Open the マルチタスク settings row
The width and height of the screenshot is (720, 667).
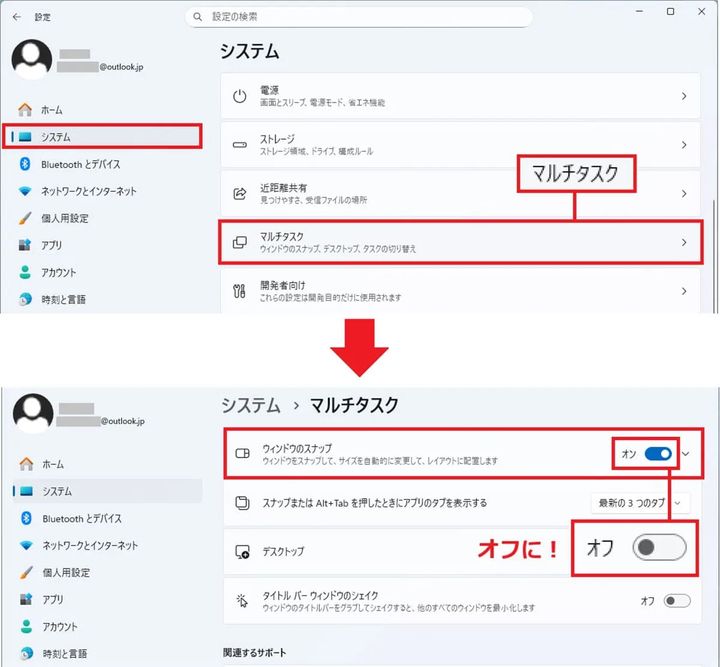tap(460, 242)
